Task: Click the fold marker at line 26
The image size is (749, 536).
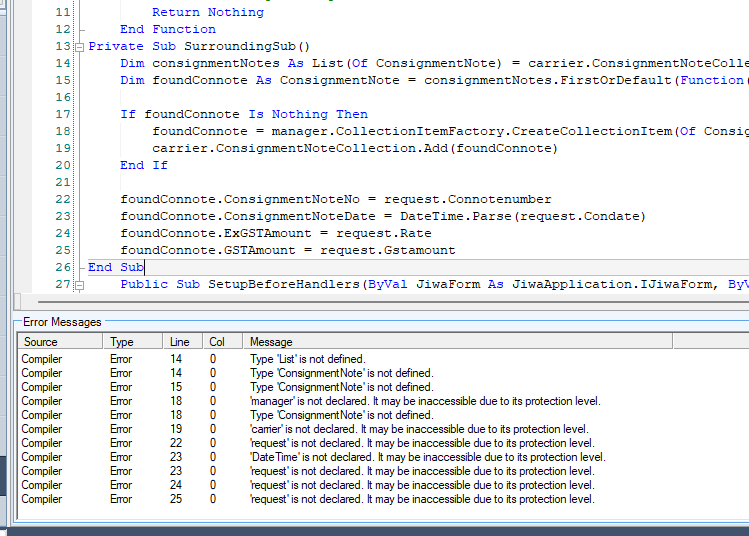Action: (79, 268)
